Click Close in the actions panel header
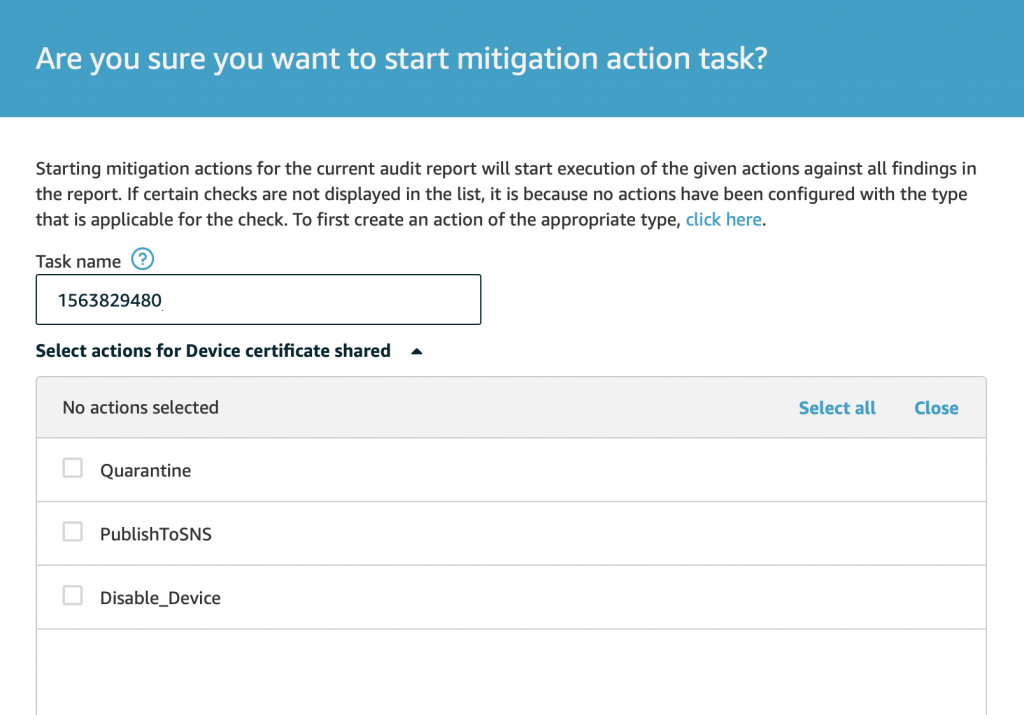The image size is (1024, 715). [x=936, y=408]
